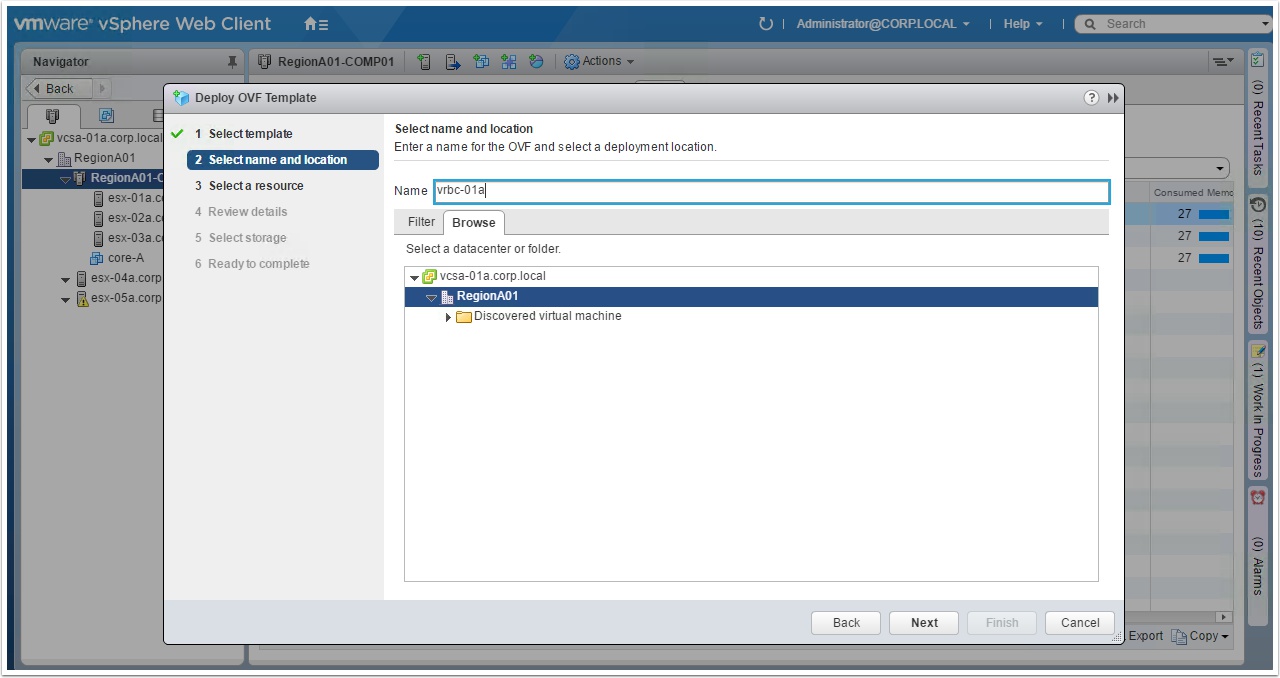Click the new resource pool toolbar icon
This screenshot has width=1280, height=678.
(x=536, y=62)
